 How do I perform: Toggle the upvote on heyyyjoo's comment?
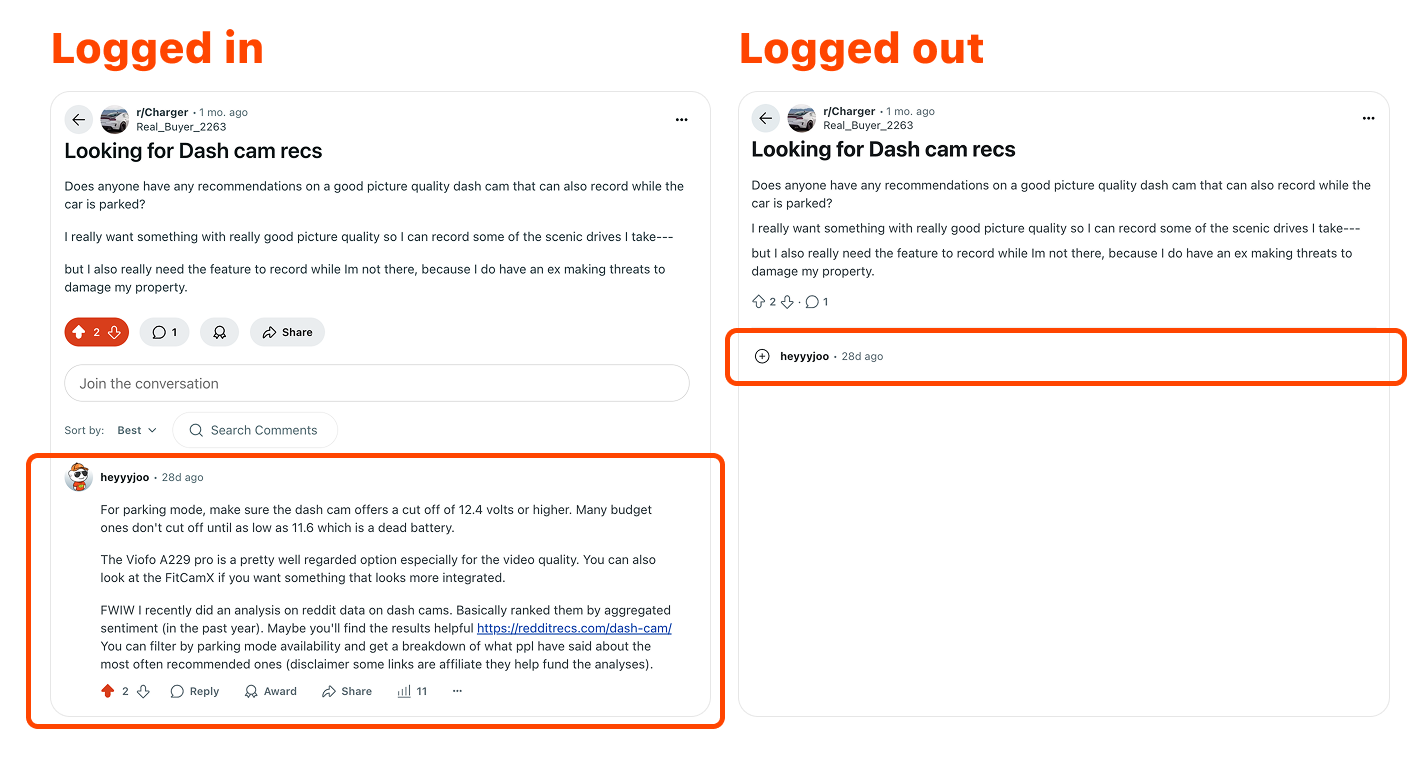[108, 690]
